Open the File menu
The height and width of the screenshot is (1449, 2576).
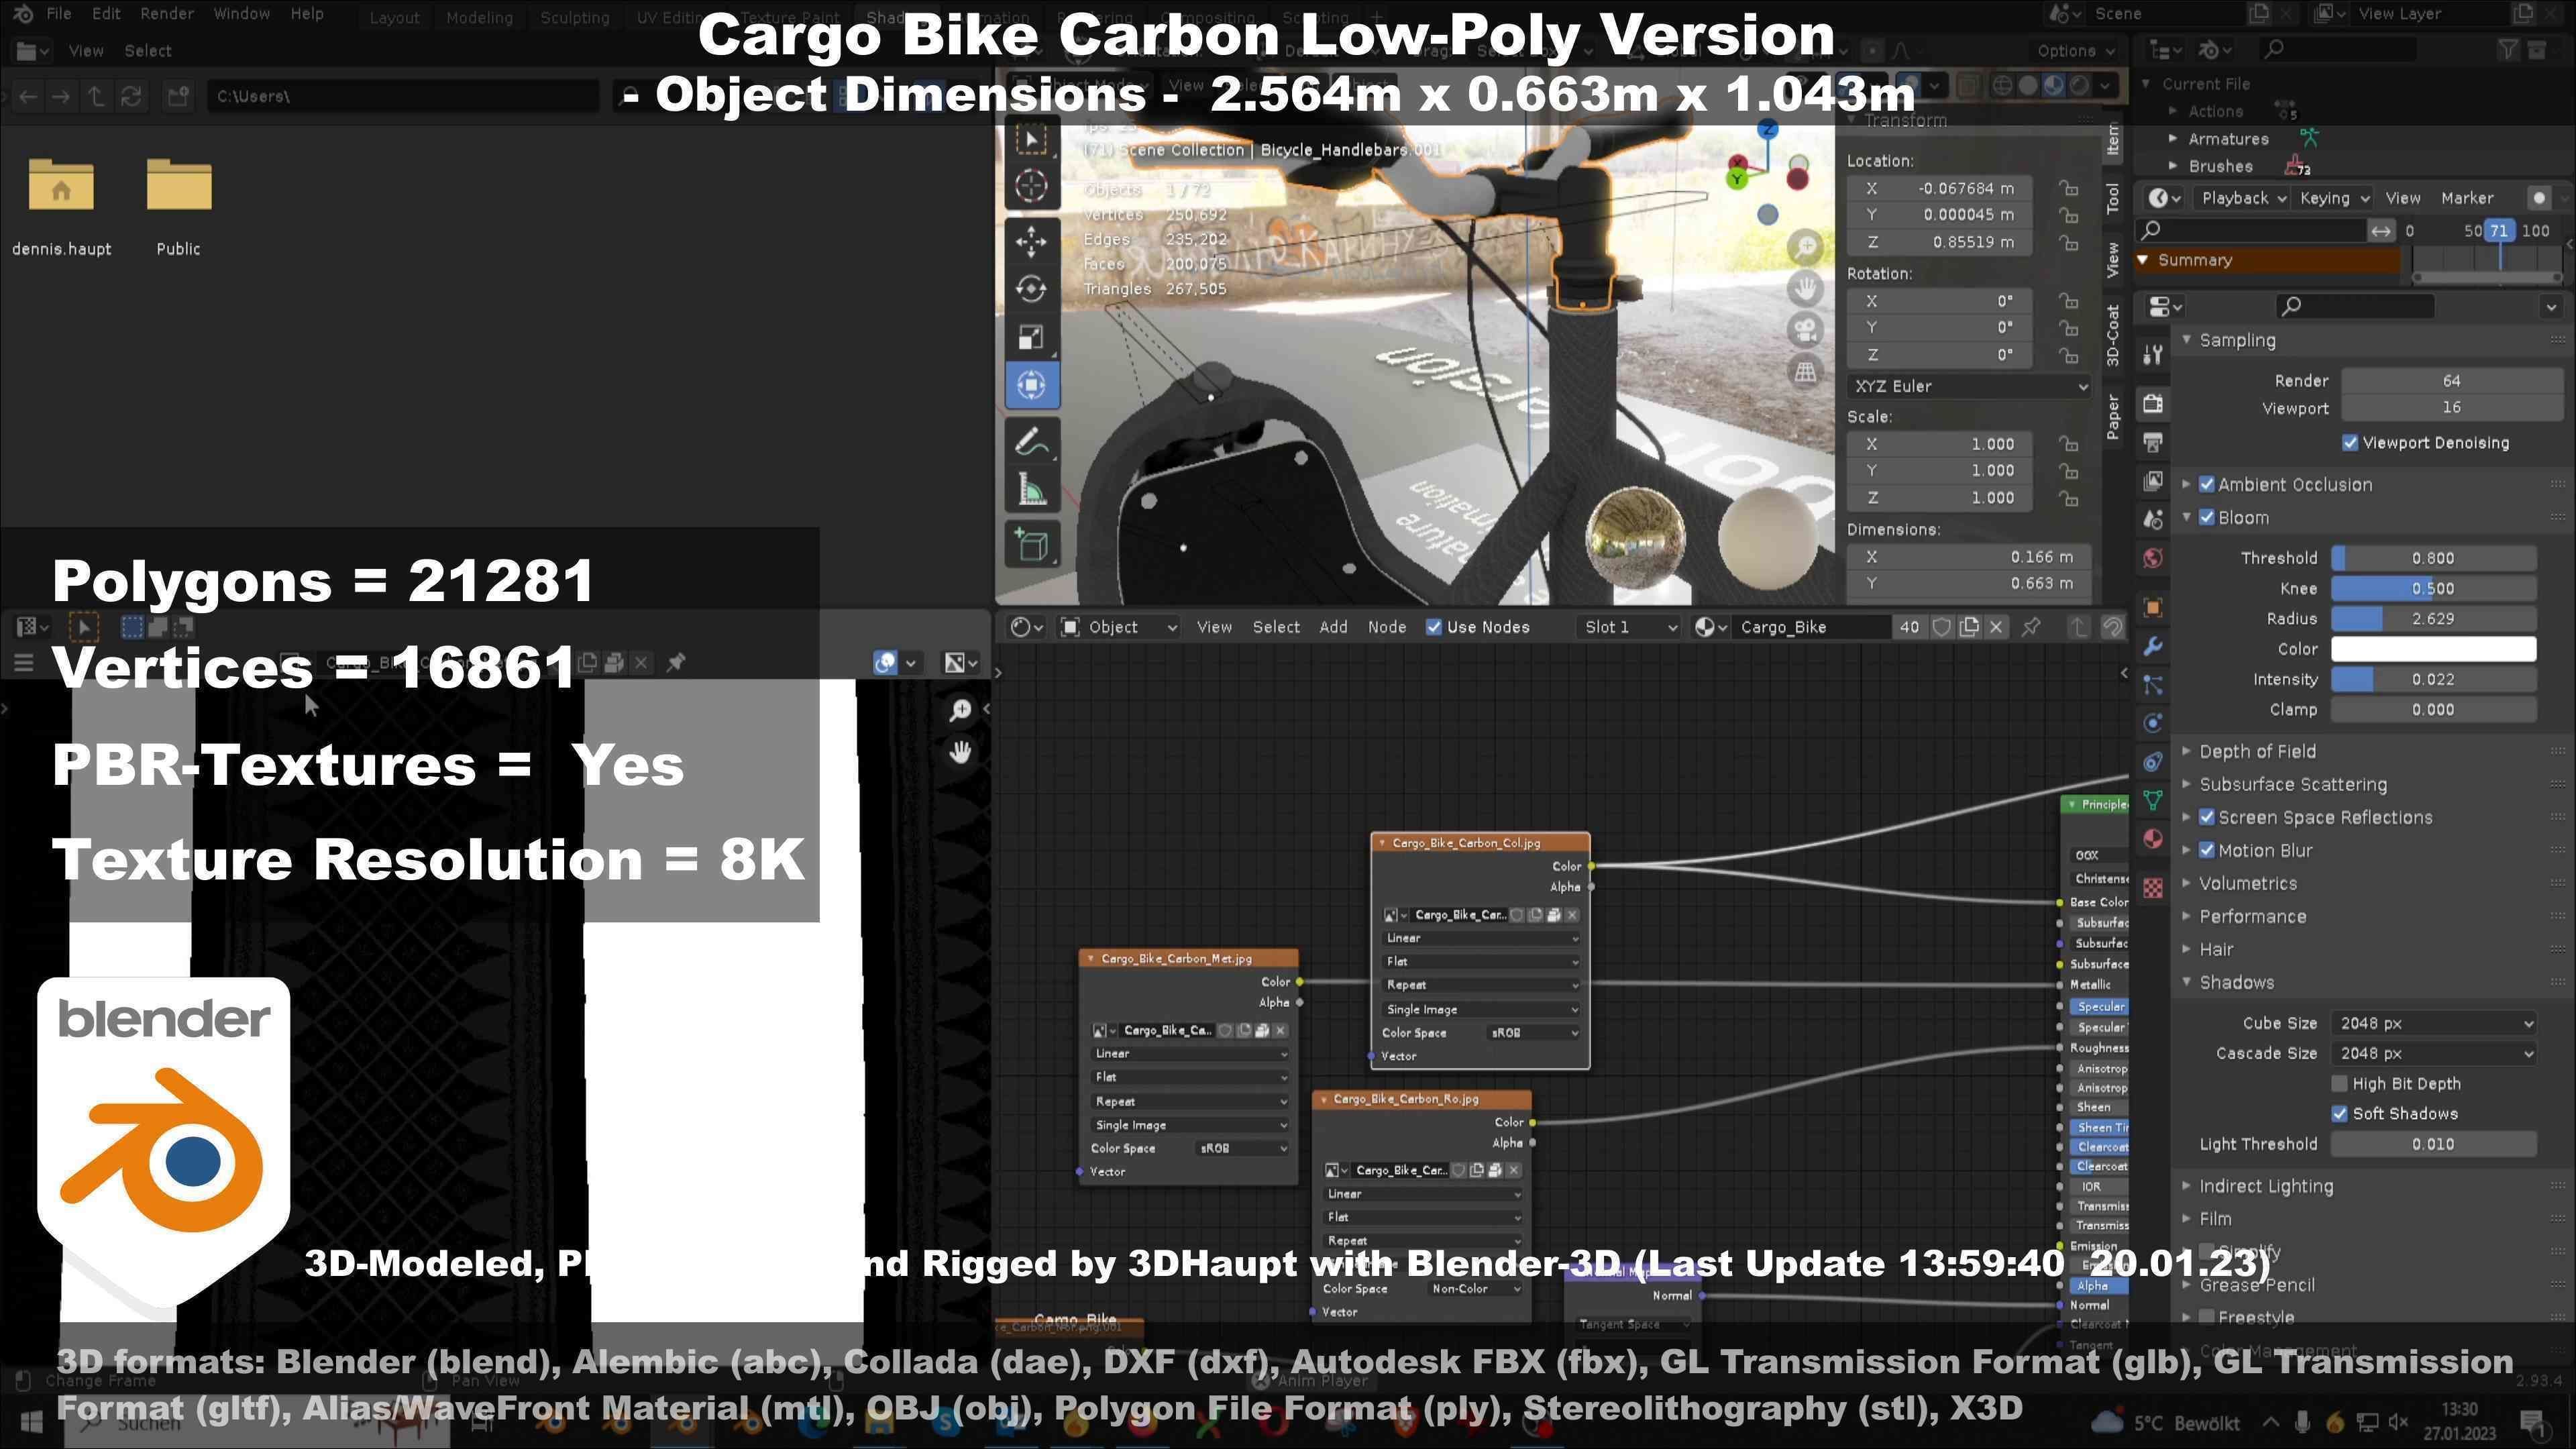click(58, 14)
